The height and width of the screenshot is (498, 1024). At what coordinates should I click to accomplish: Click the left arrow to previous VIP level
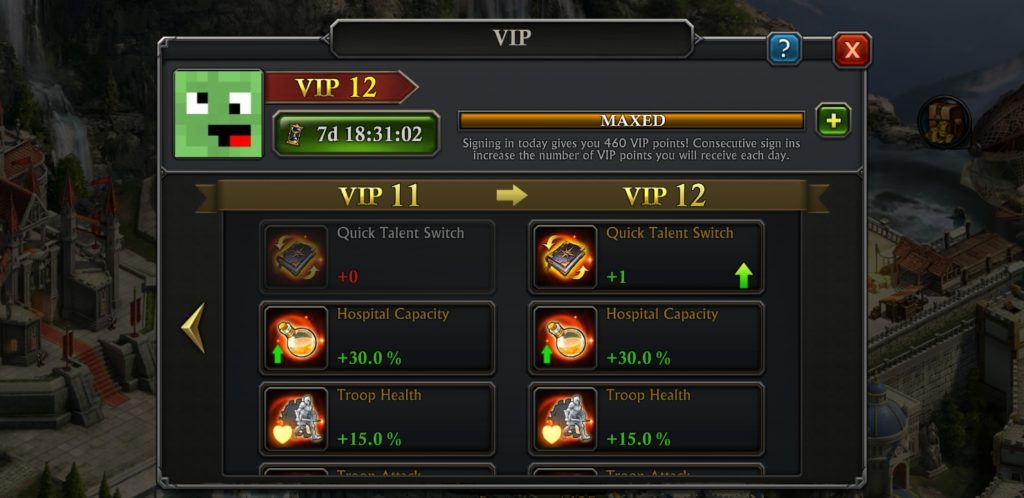[x=193, y=328]
